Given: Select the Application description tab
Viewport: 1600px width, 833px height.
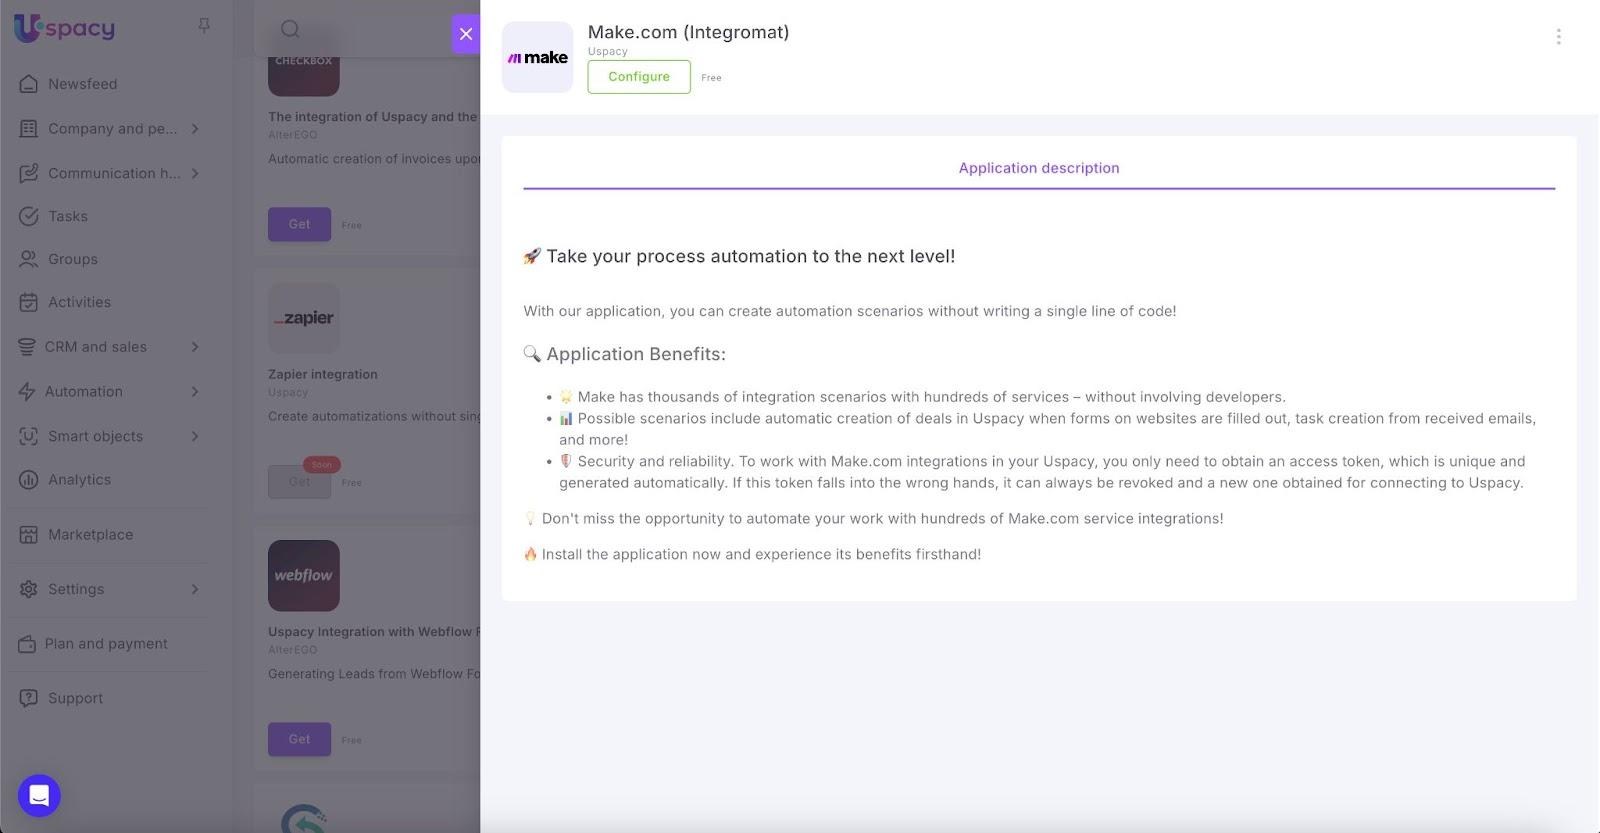Looking at the screenshot, I should [1038, 168].
